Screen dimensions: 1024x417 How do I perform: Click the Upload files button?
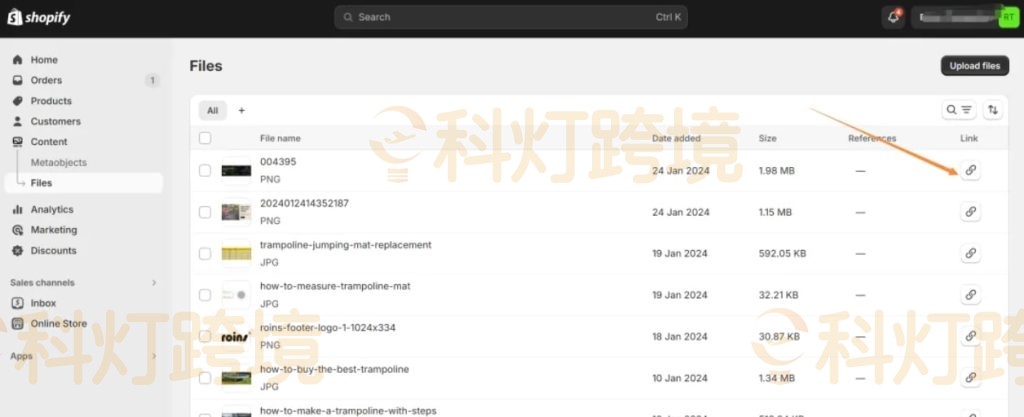[x=974, y=66]
